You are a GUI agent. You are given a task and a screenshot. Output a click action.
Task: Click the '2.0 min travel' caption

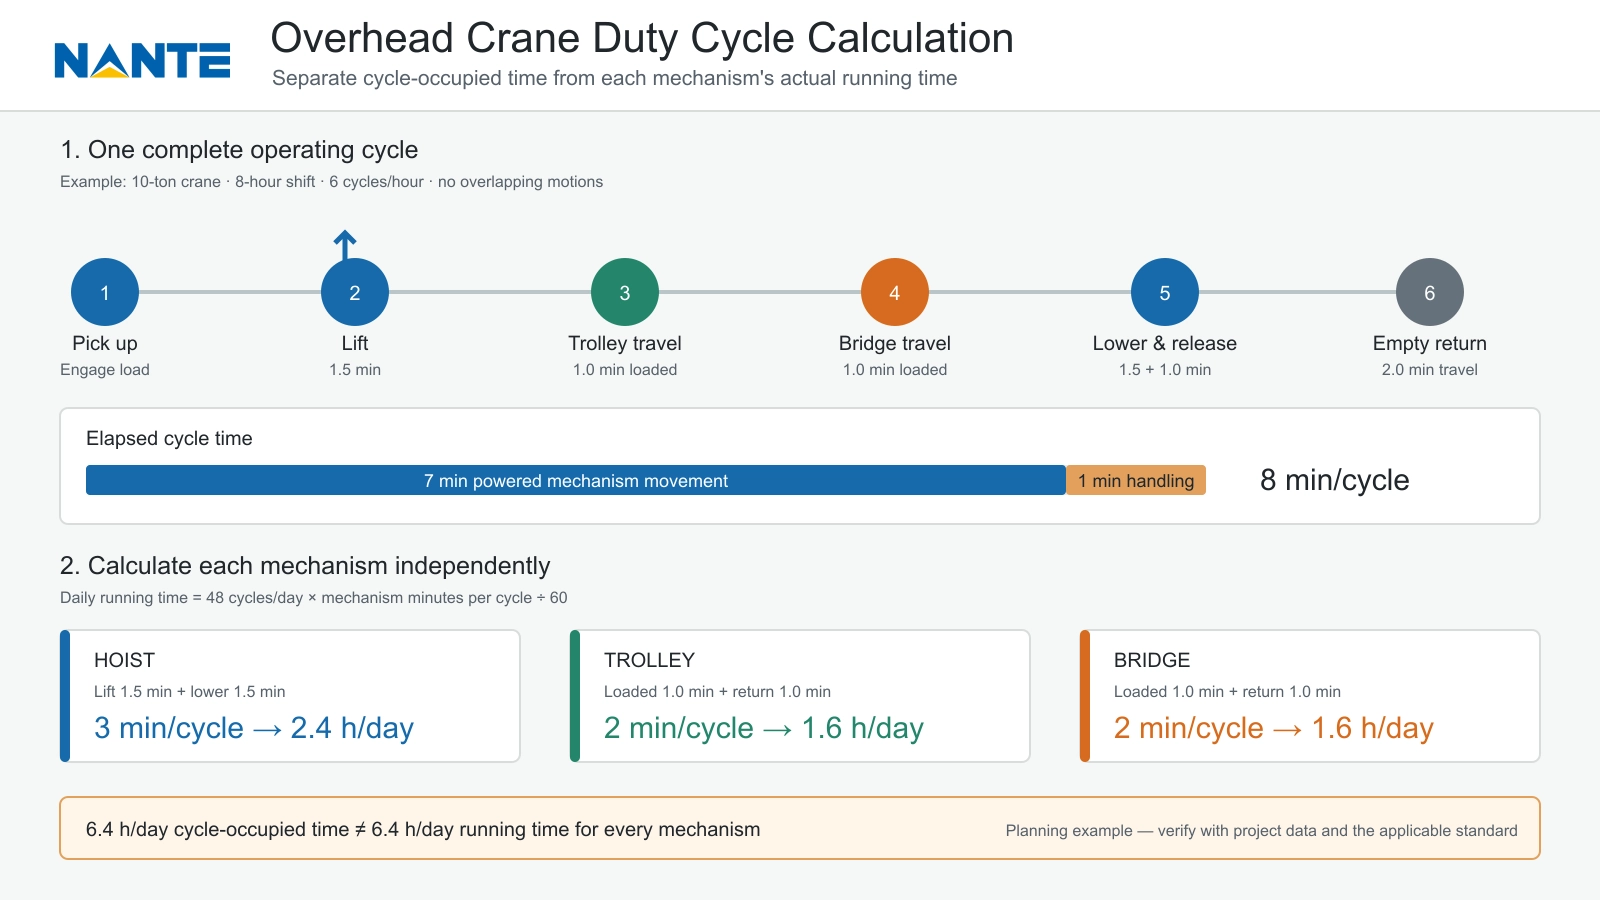tap(1430, 370)
